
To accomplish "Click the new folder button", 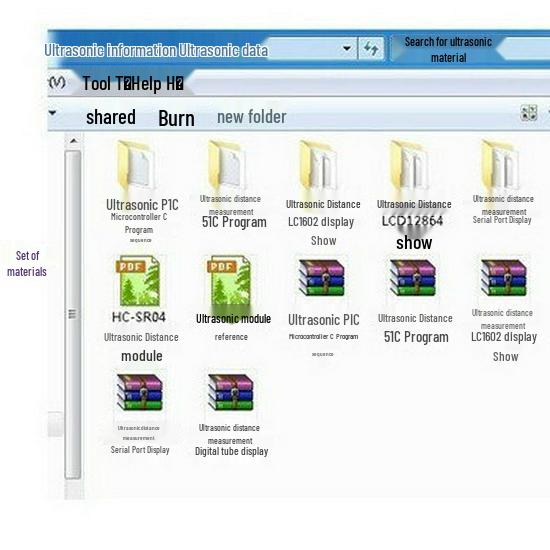I will coord(252,117).
